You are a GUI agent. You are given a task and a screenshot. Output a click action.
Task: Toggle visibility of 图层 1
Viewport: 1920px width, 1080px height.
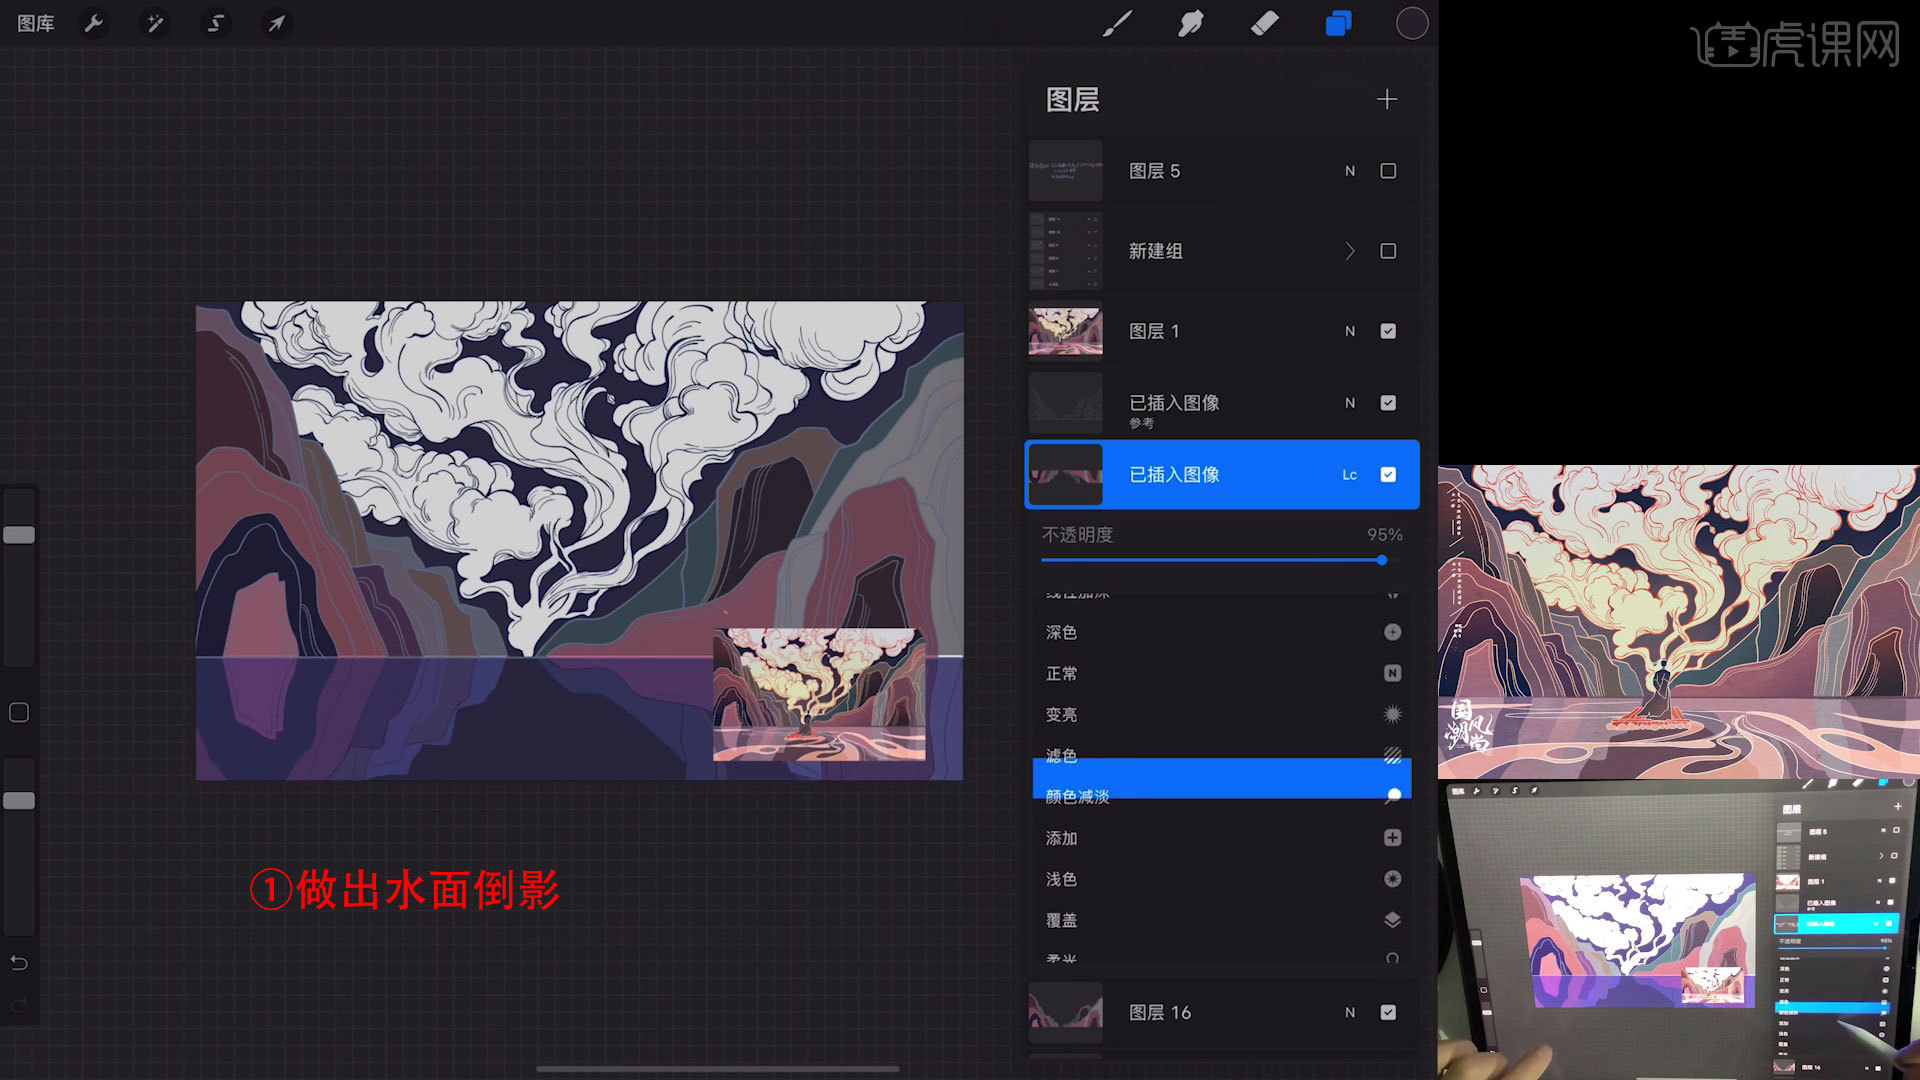[1388, 331]
